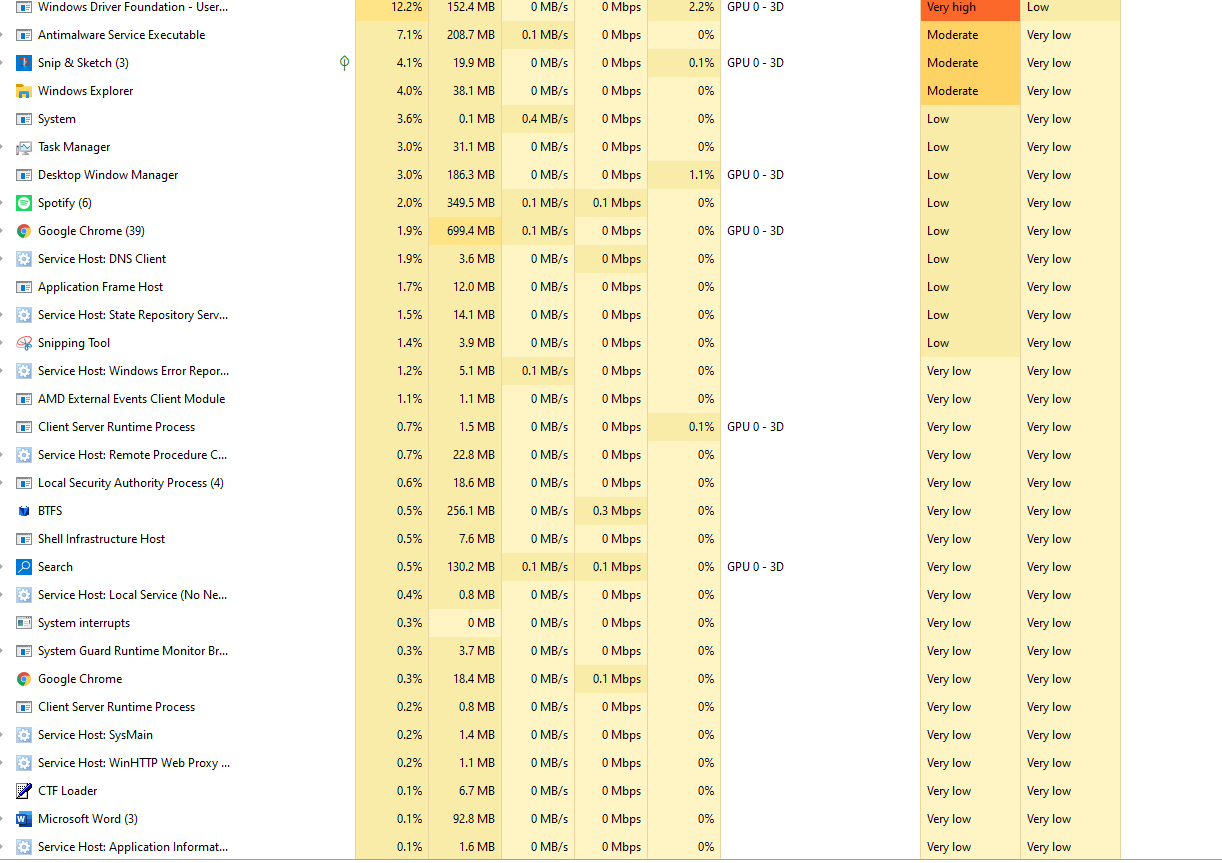1222x863 pixels.
Task: Click the Snipping Tool scissors icon
Action: [x=24, y=343]
